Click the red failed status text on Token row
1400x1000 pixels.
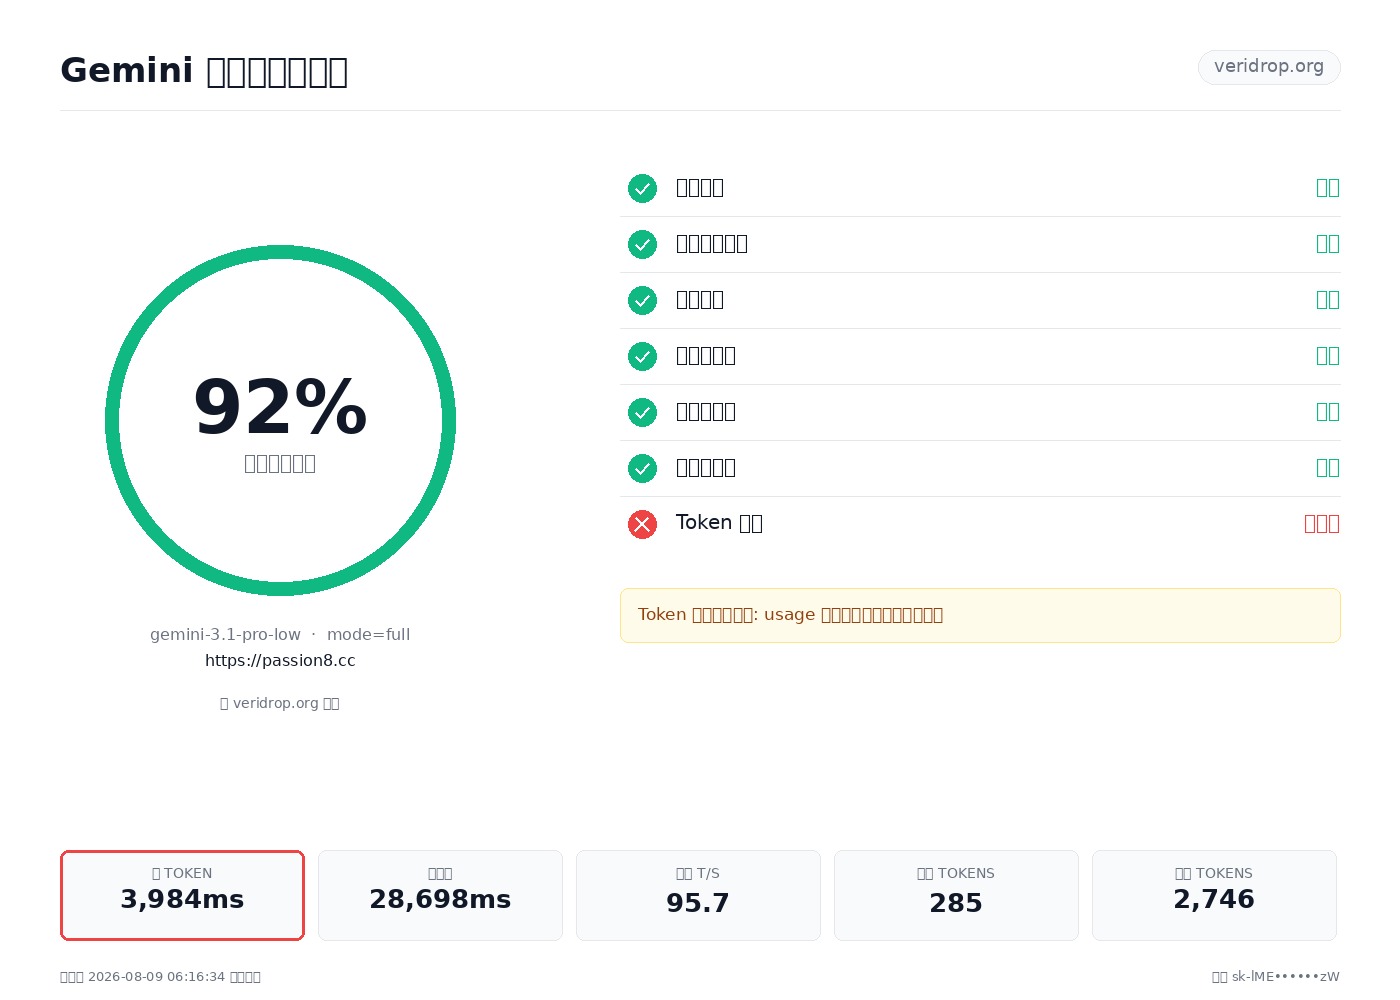pyautogui.click(x=1322, y=524)
